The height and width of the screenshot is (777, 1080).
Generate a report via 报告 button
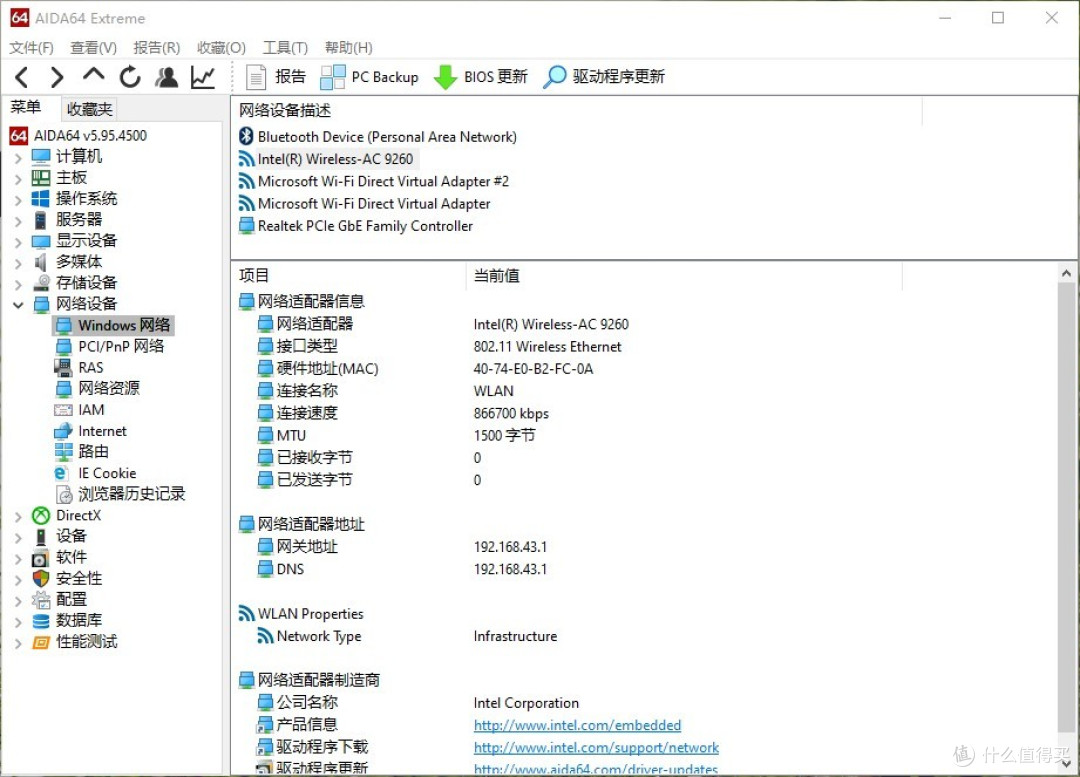tap(276, 76)
